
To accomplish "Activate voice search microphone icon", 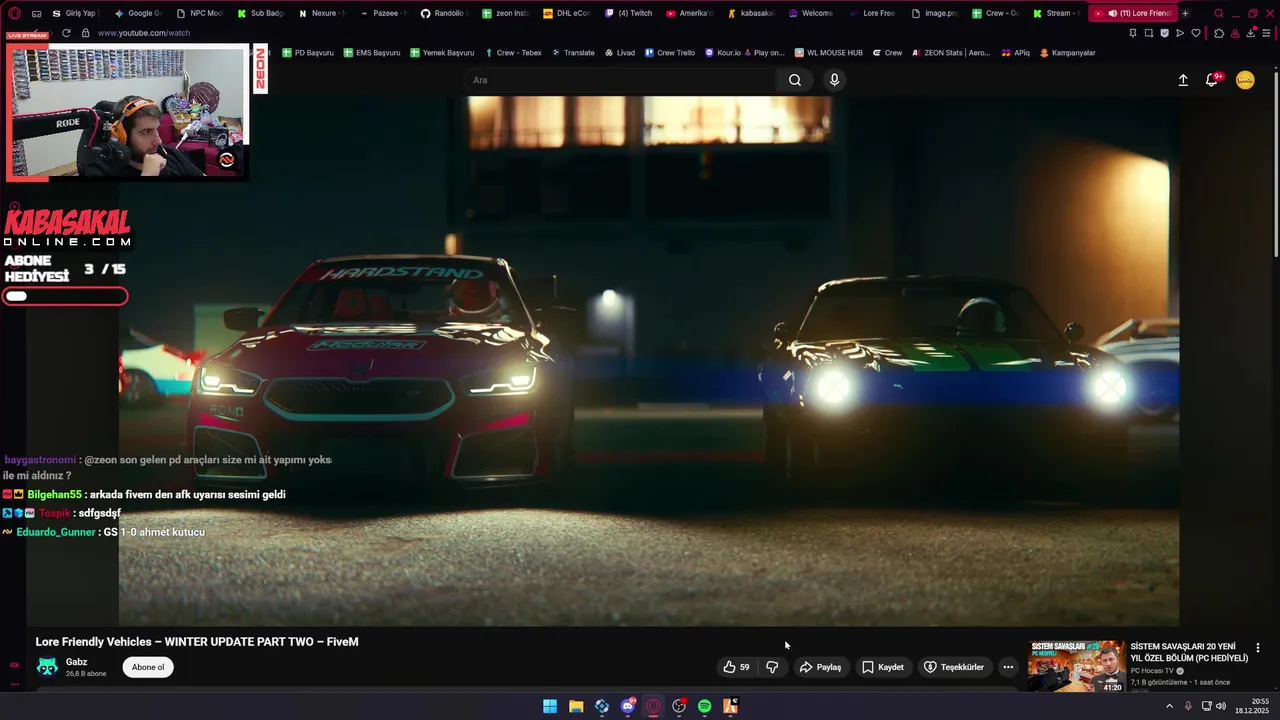I will pos(834,80).
